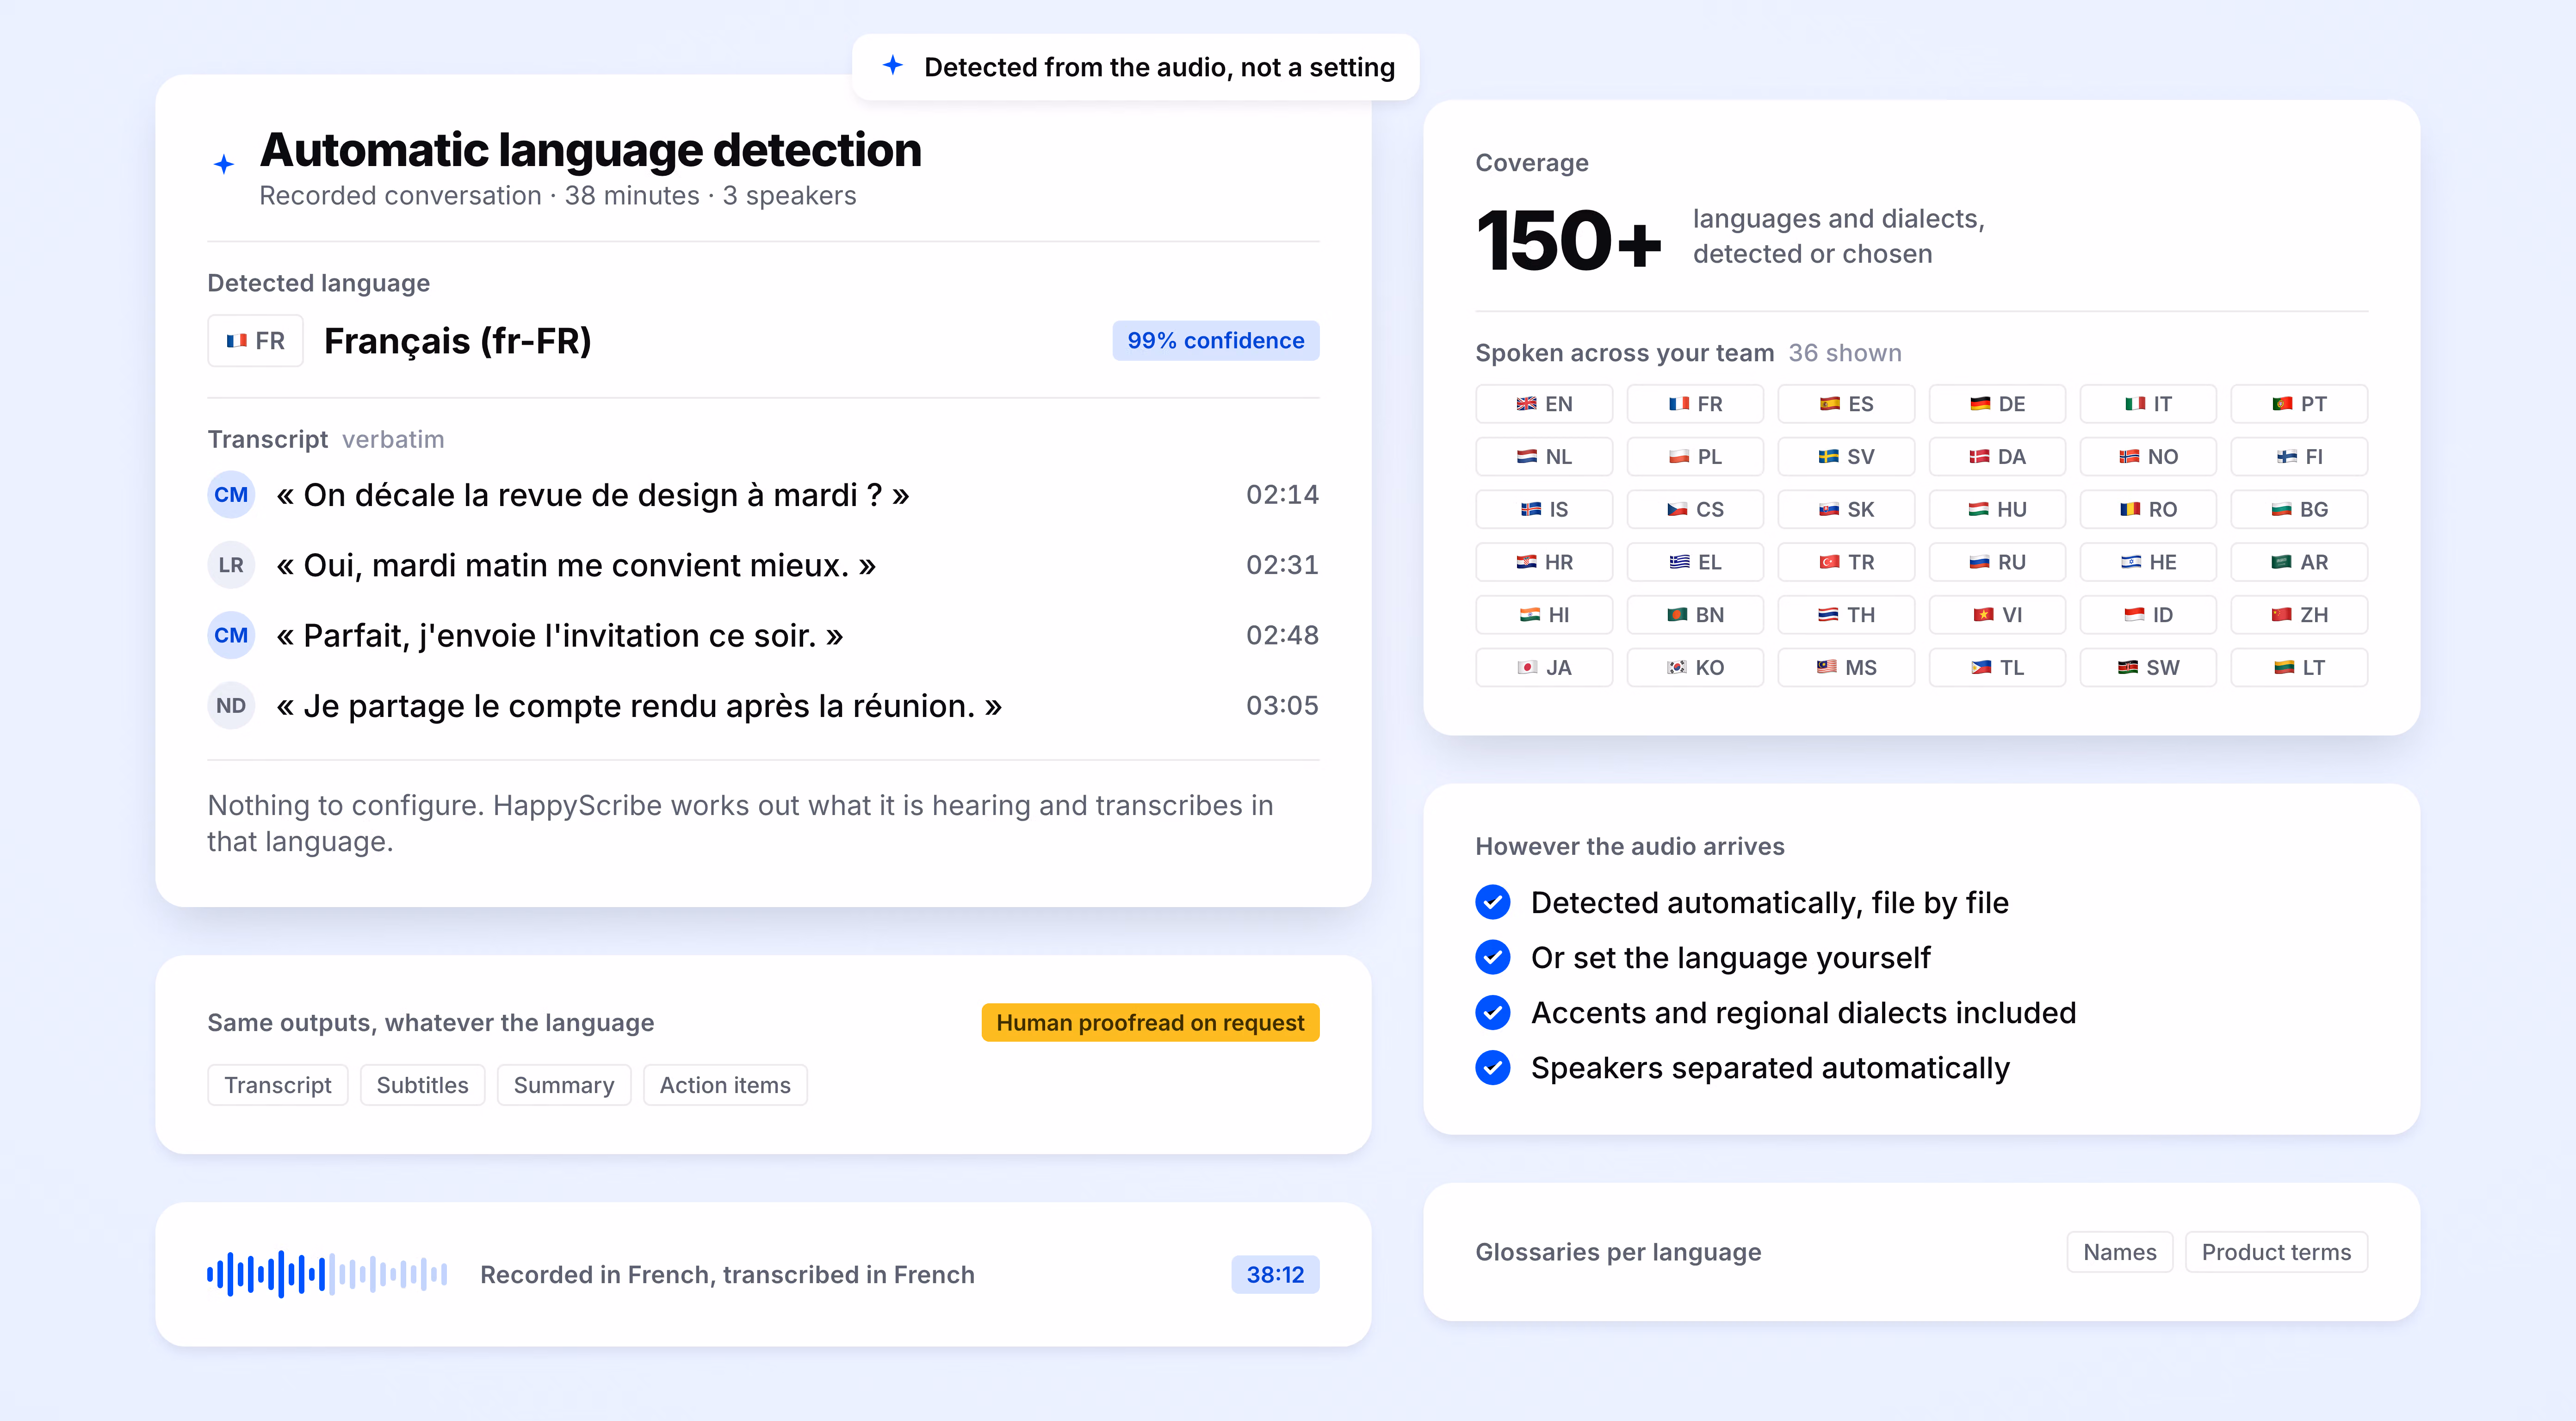
Task: Click the AR language chip
Action: point(2299,562)
